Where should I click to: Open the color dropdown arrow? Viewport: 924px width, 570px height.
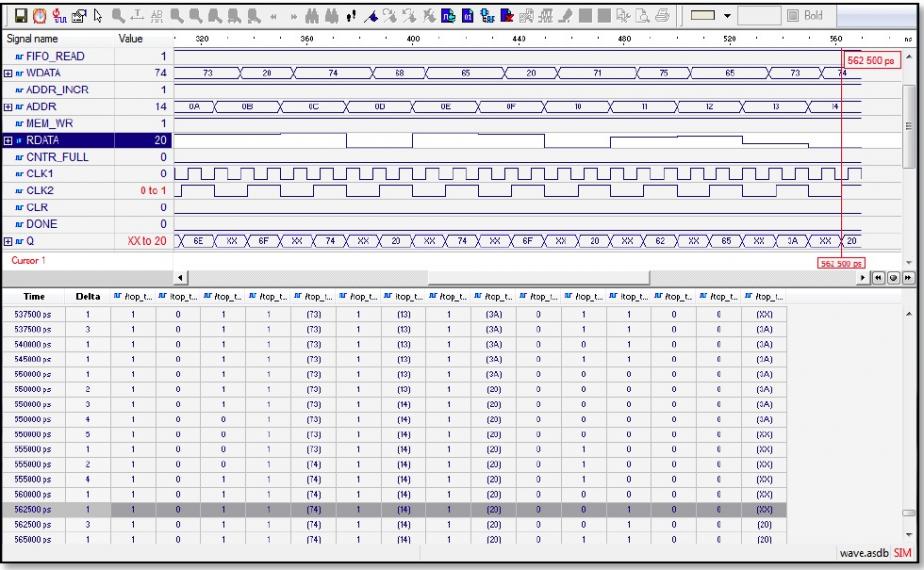pos(727,16)
